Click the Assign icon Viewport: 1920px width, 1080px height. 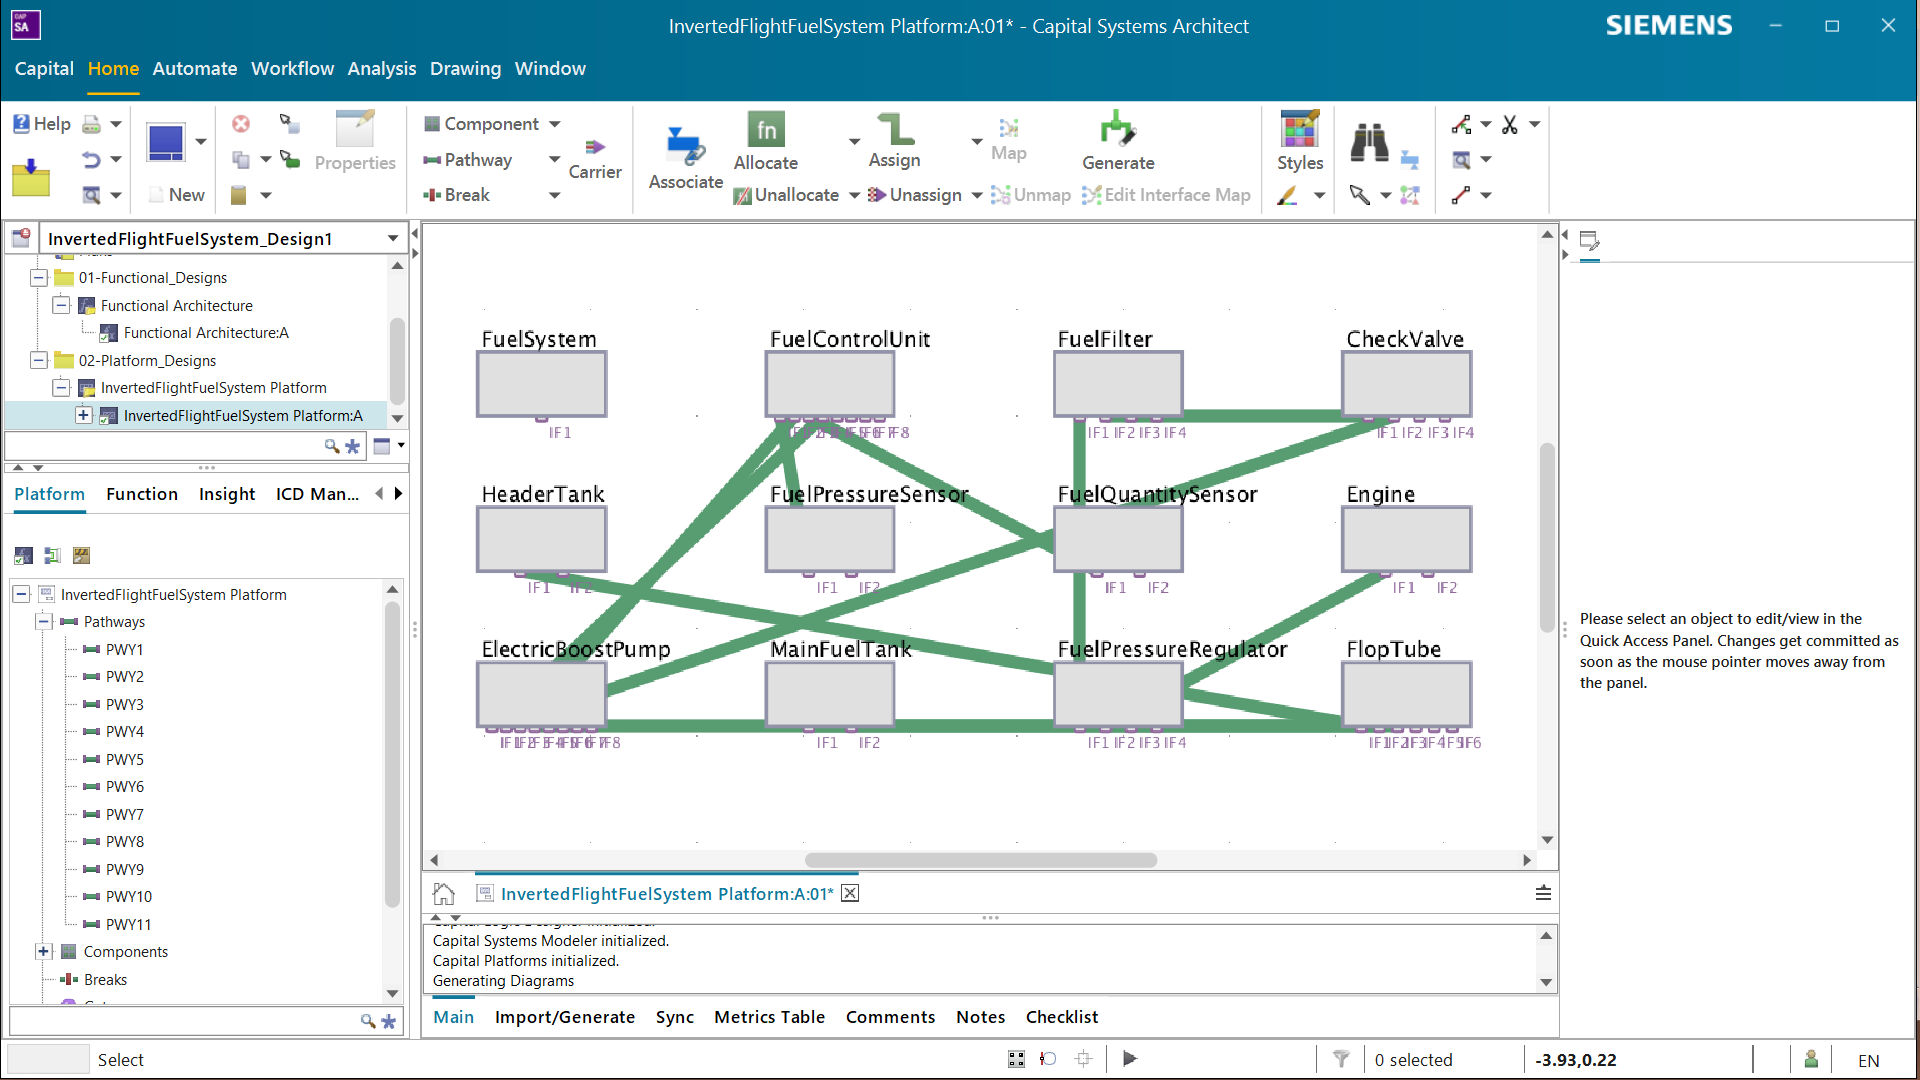coord(895,129)
